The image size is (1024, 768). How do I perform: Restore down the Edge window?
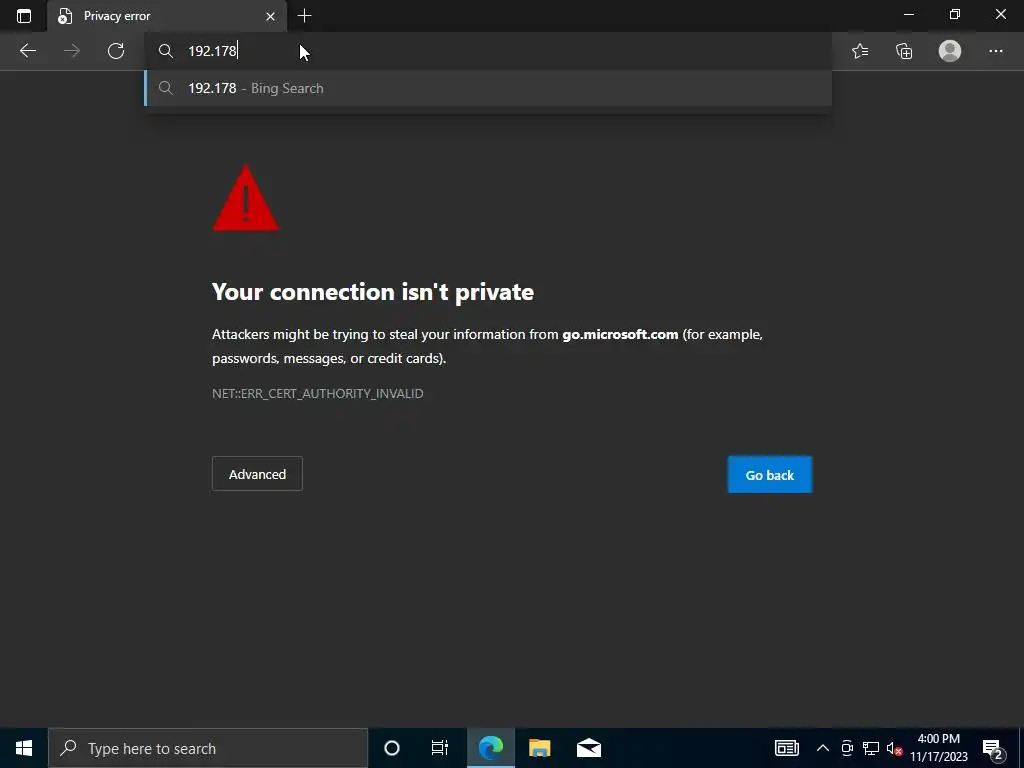click(955, 14)
